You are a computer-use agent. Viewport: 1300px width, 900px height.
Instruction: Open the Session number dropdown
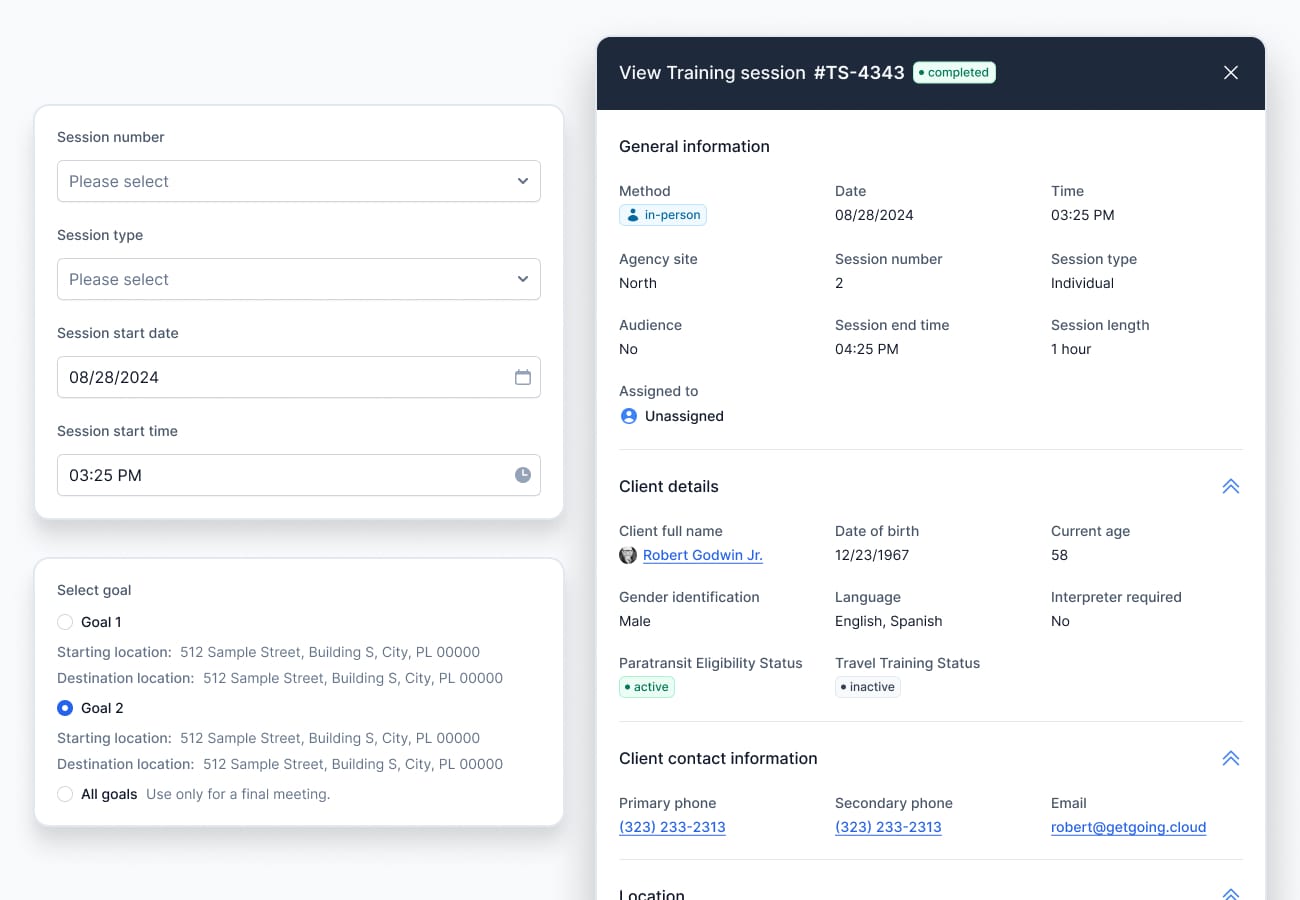pyautogui.click(x=299, y=181)
